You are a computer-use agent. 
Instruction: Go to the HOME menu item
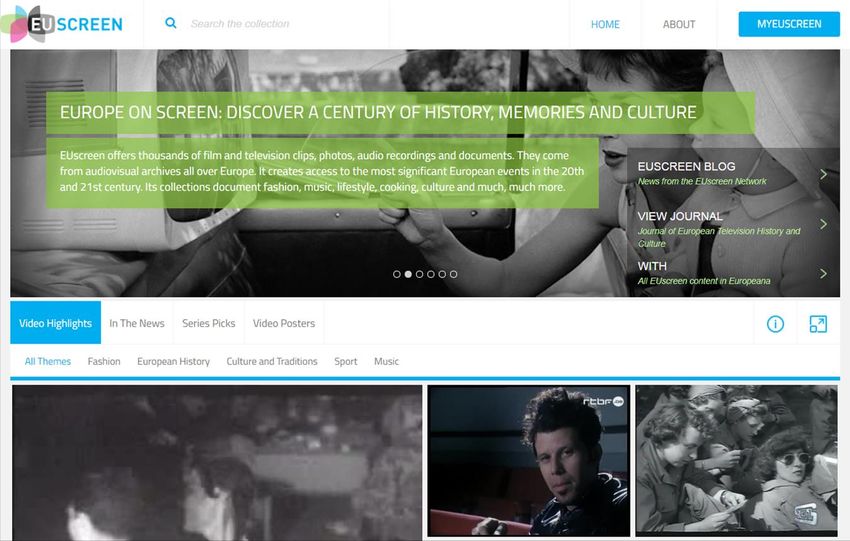(x=605, y=24)
